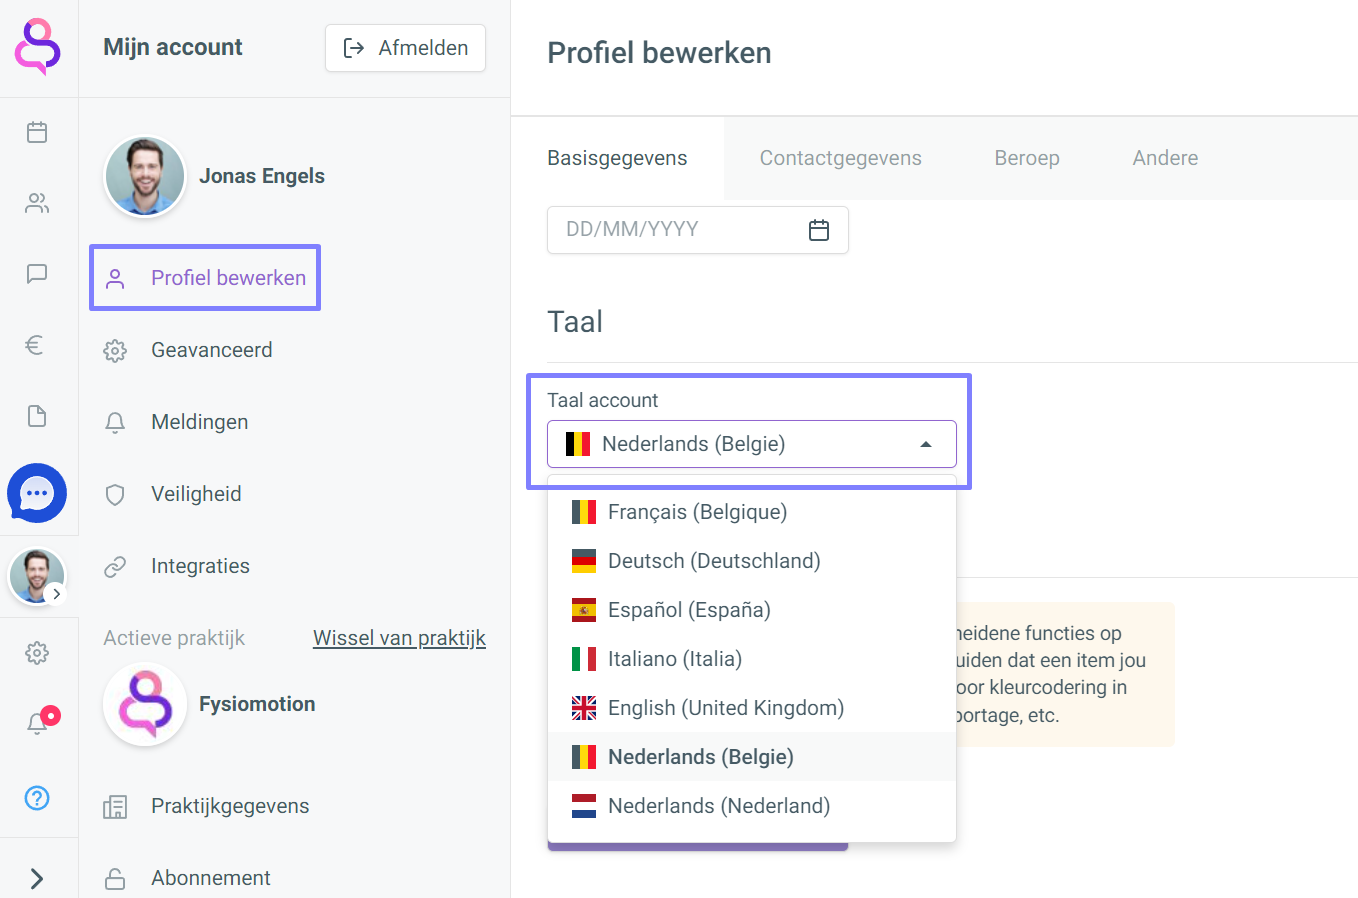This screenshot has height=898, width=1358.
Task: Open the date picker calendar icon
Action: point(819,230)
